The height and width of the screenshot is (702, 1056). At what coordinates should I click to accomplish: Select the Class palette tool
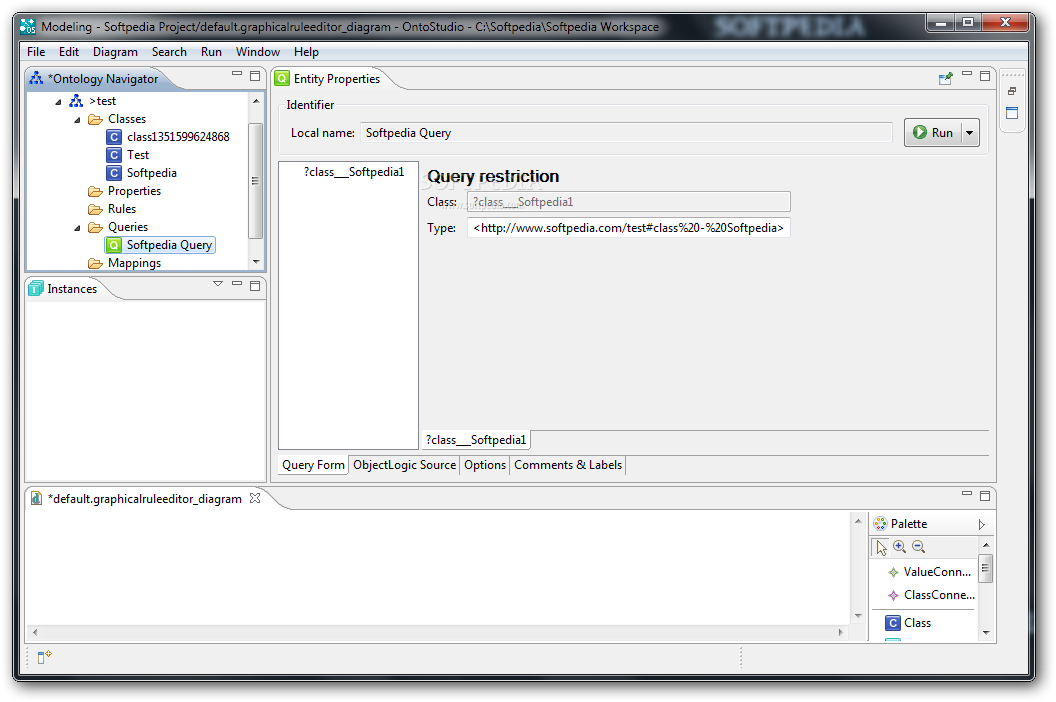pyautogui.click(x=909, y=623)
